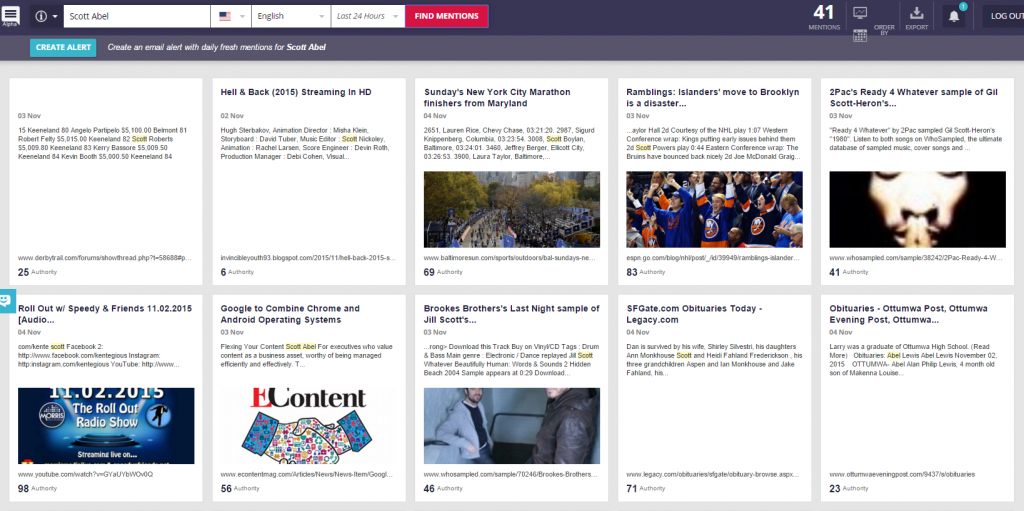This screenshot has height=511, width=1024.
Task: Click the Export download icon
Action: pos(916,13)
